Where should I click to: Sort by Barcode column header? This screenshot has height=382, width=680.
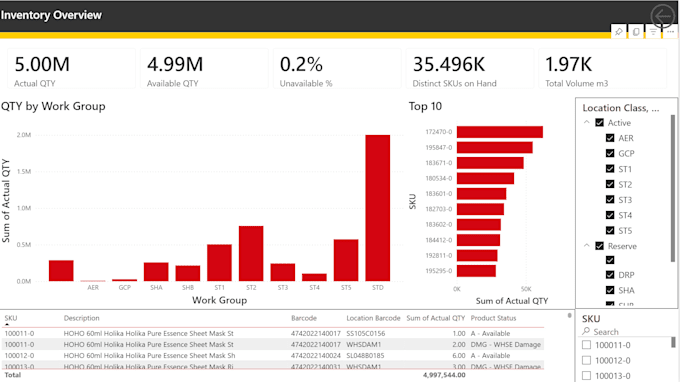[x=304, y=318]
